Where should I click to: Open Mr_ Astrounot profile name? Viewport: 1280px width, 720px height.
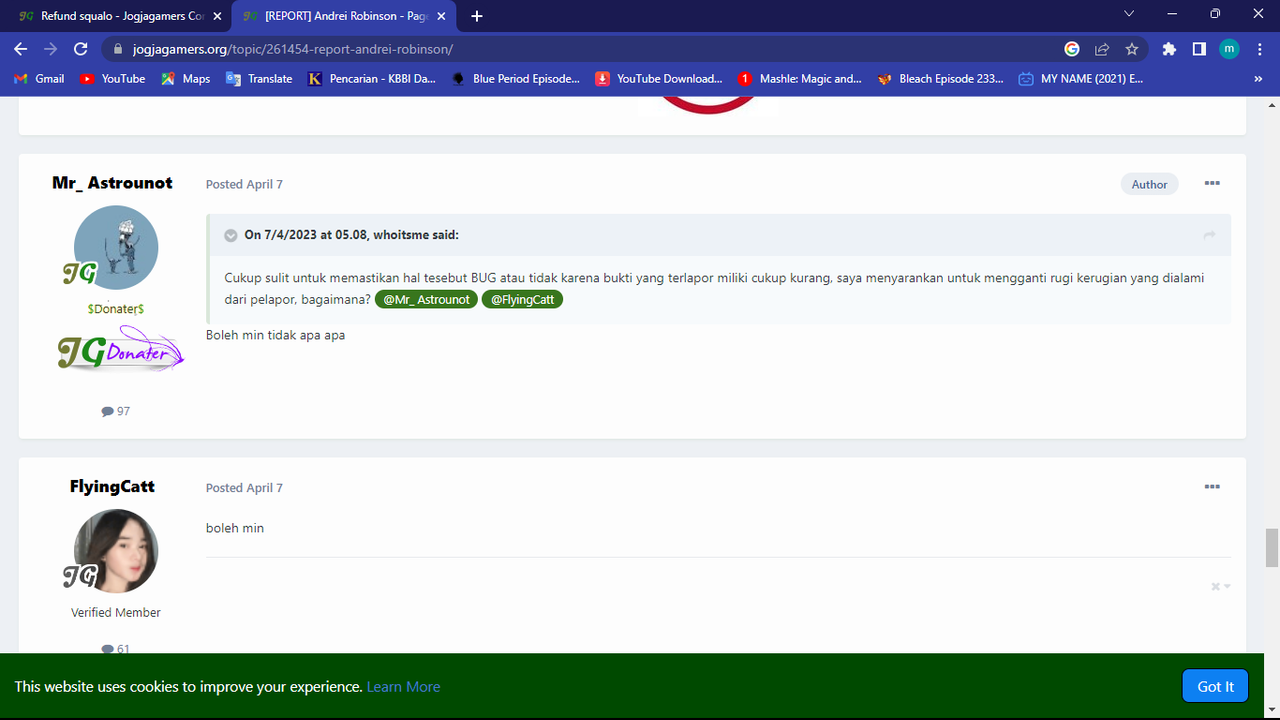click(x=112, y=183)
